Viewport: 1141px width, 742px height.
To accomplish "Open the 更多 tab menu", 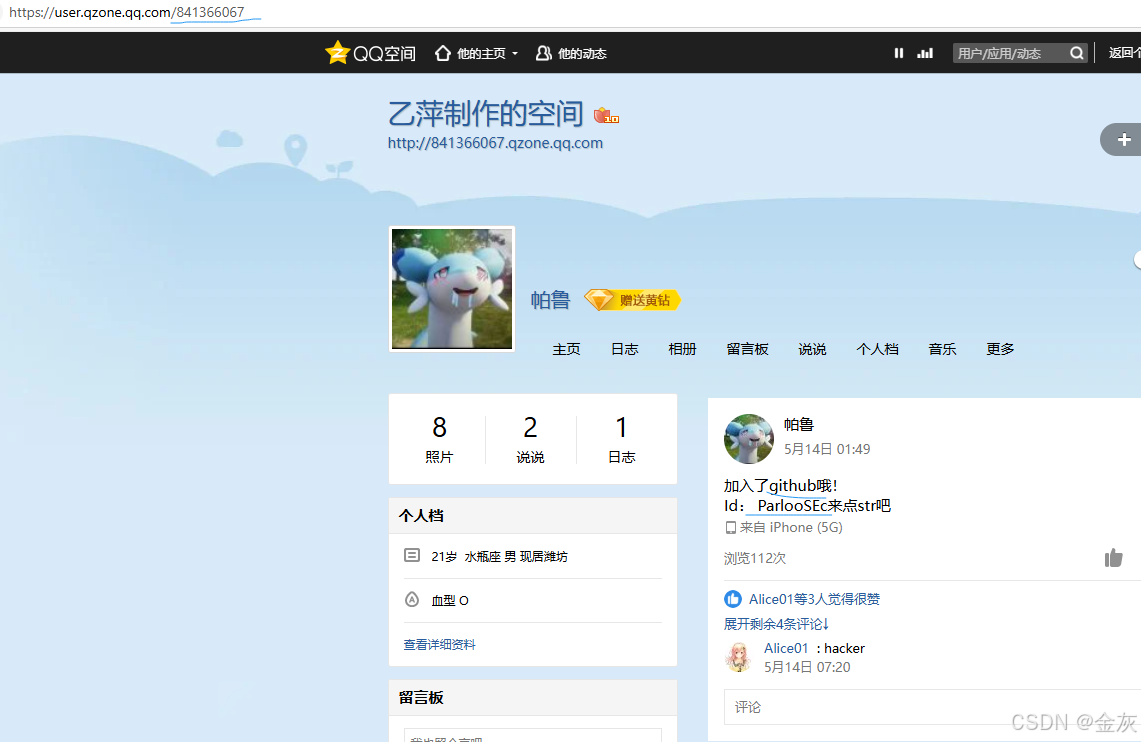I will tap(1000, 349).
